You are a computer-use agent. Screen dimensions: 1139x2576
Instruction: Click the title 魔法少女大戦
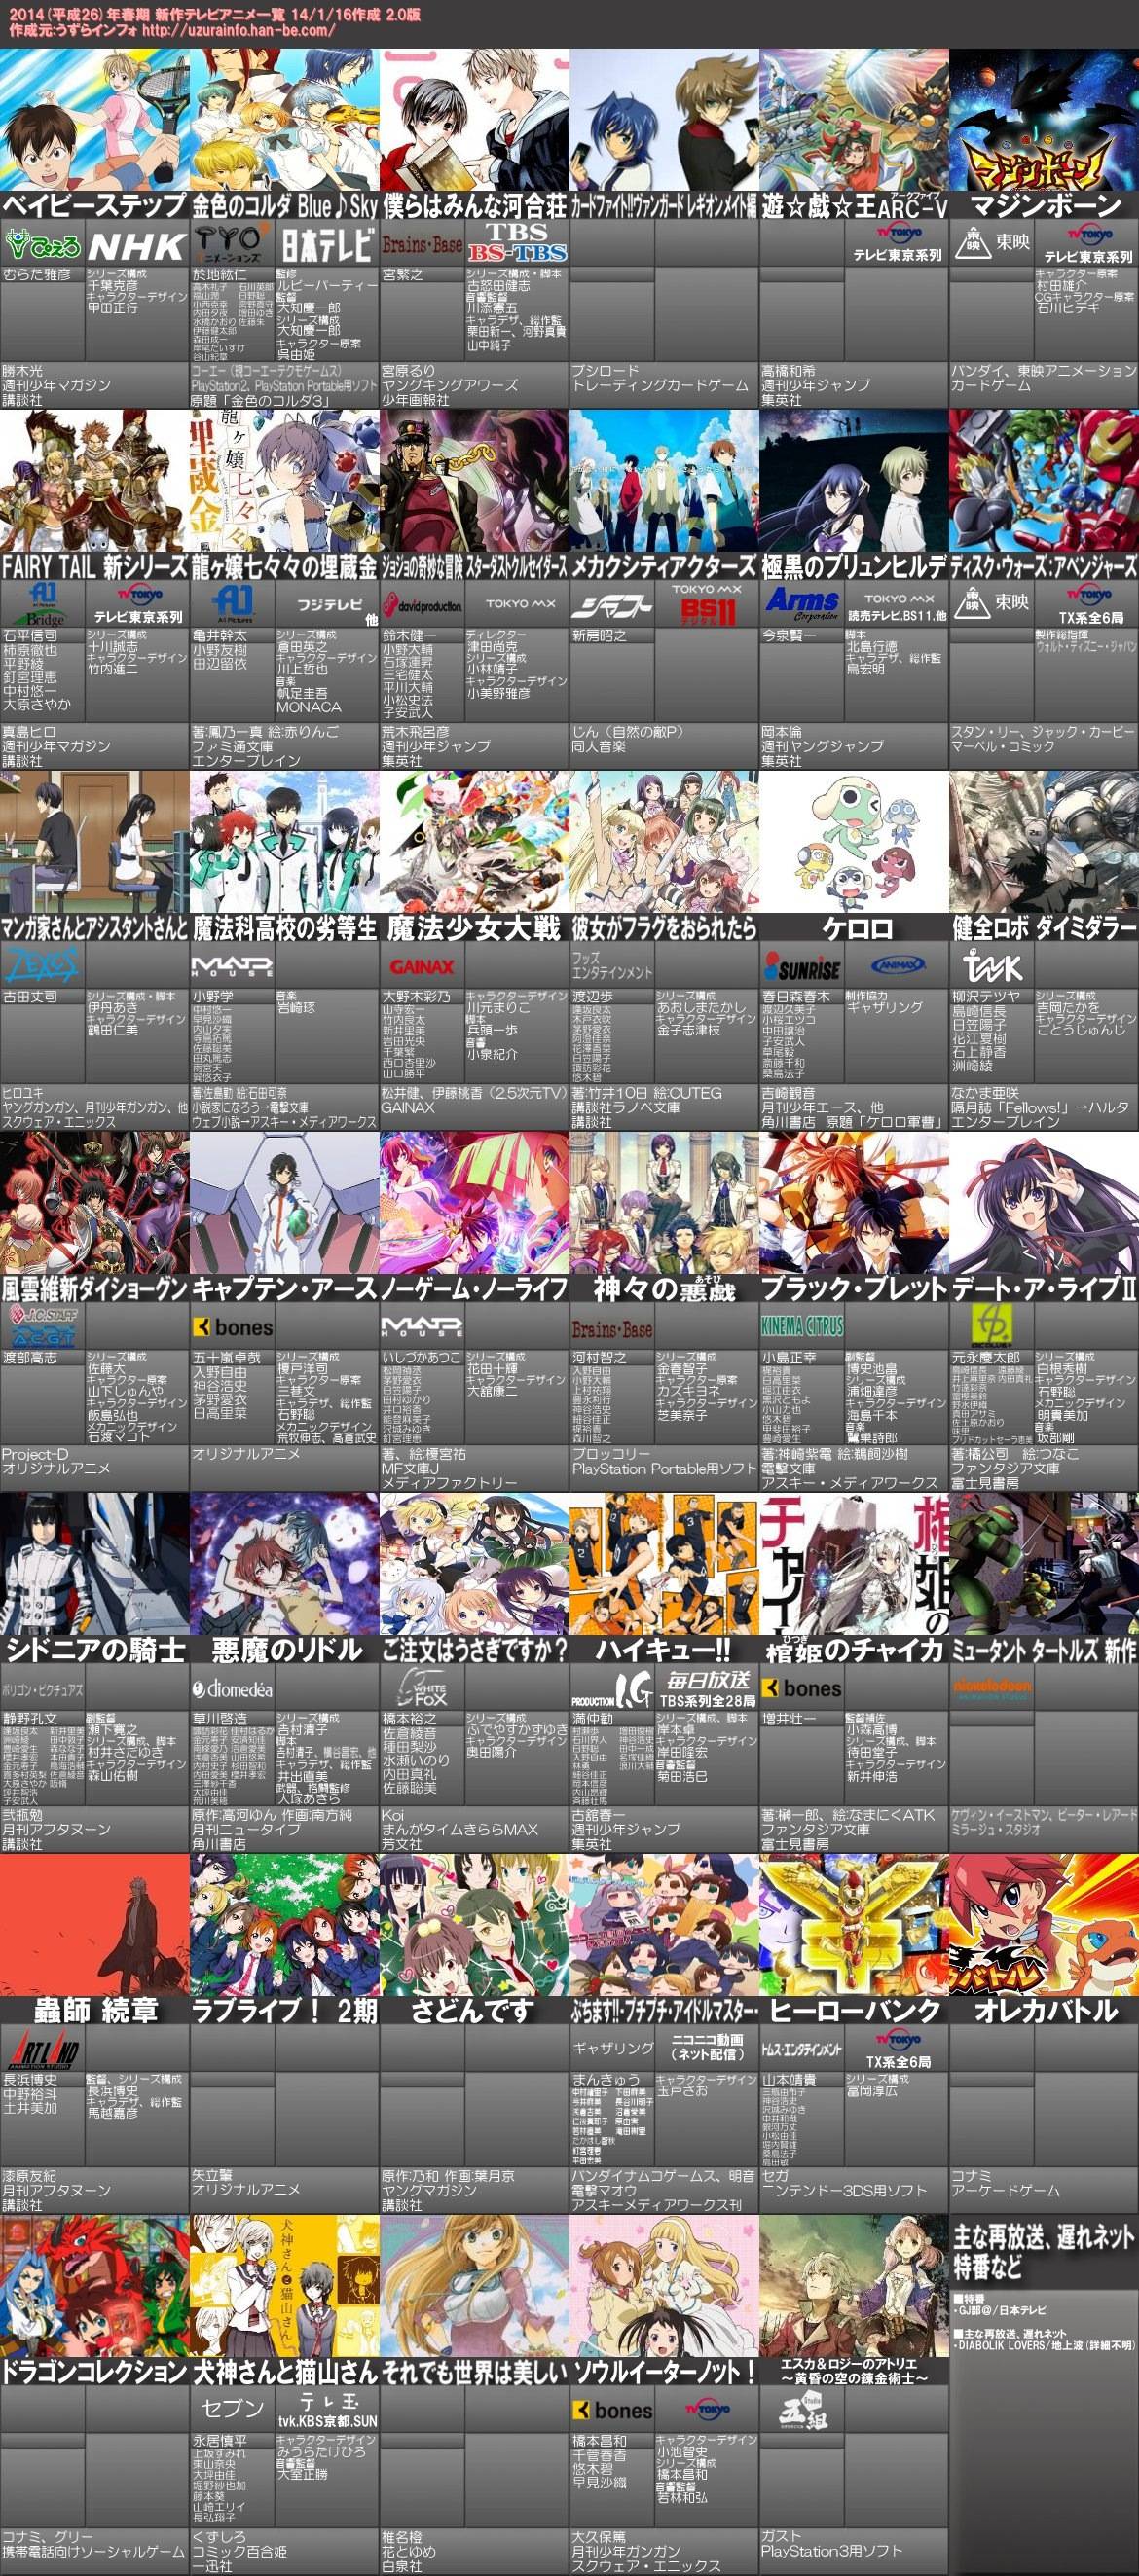pos(474,928)
